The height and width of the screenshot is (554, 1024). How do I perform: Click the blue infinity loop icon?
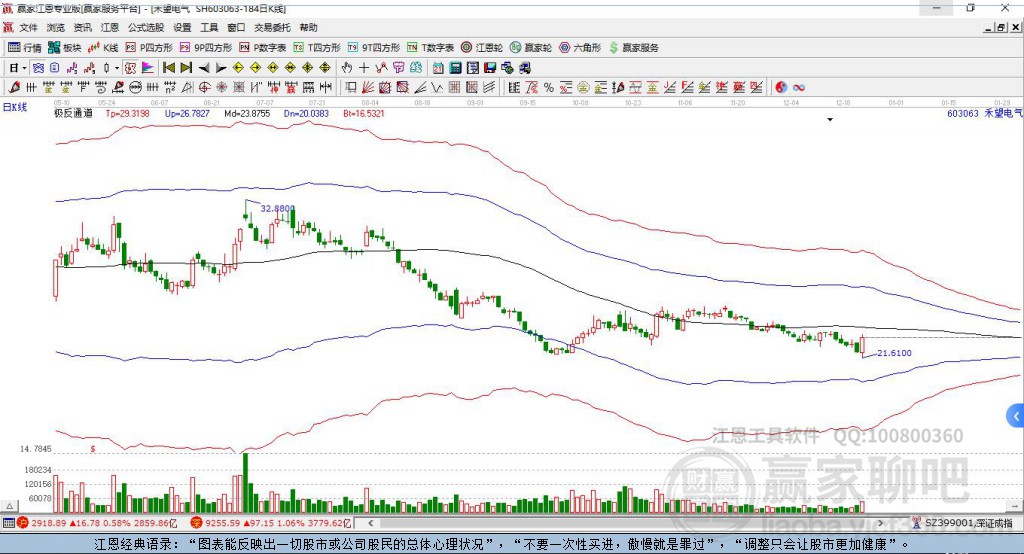coord(799,88)
